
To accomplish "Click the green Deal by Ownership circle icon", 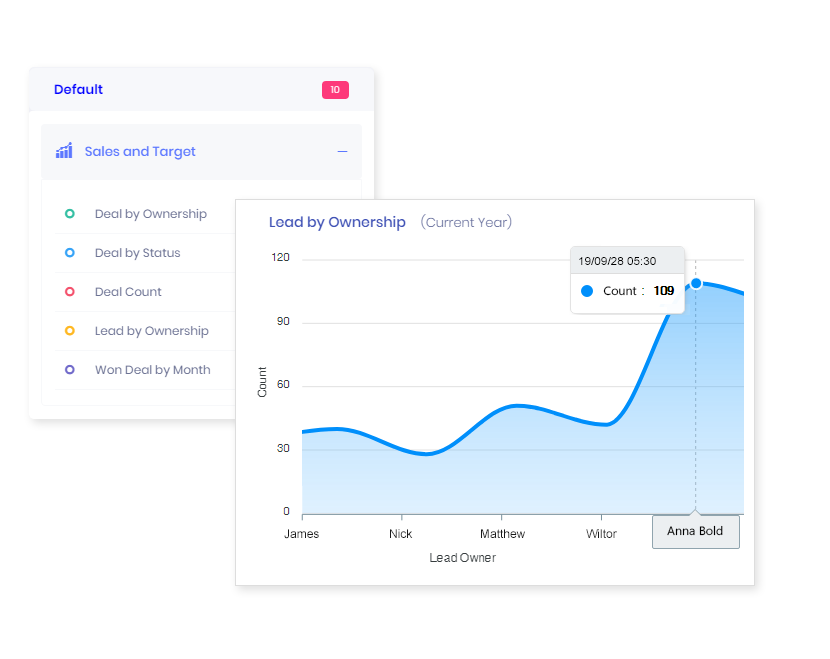I will [x=70, y=214].
